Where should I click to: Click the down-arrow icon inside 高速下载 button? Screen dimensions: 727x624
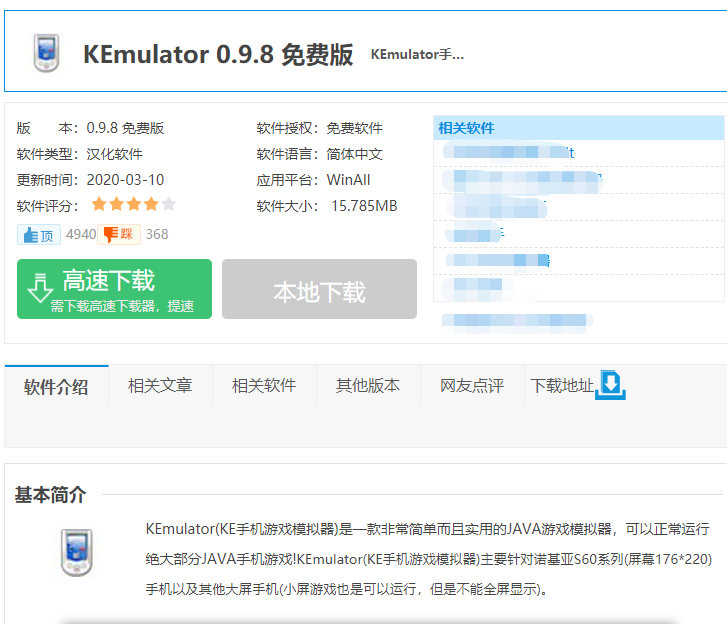[40, 288]
